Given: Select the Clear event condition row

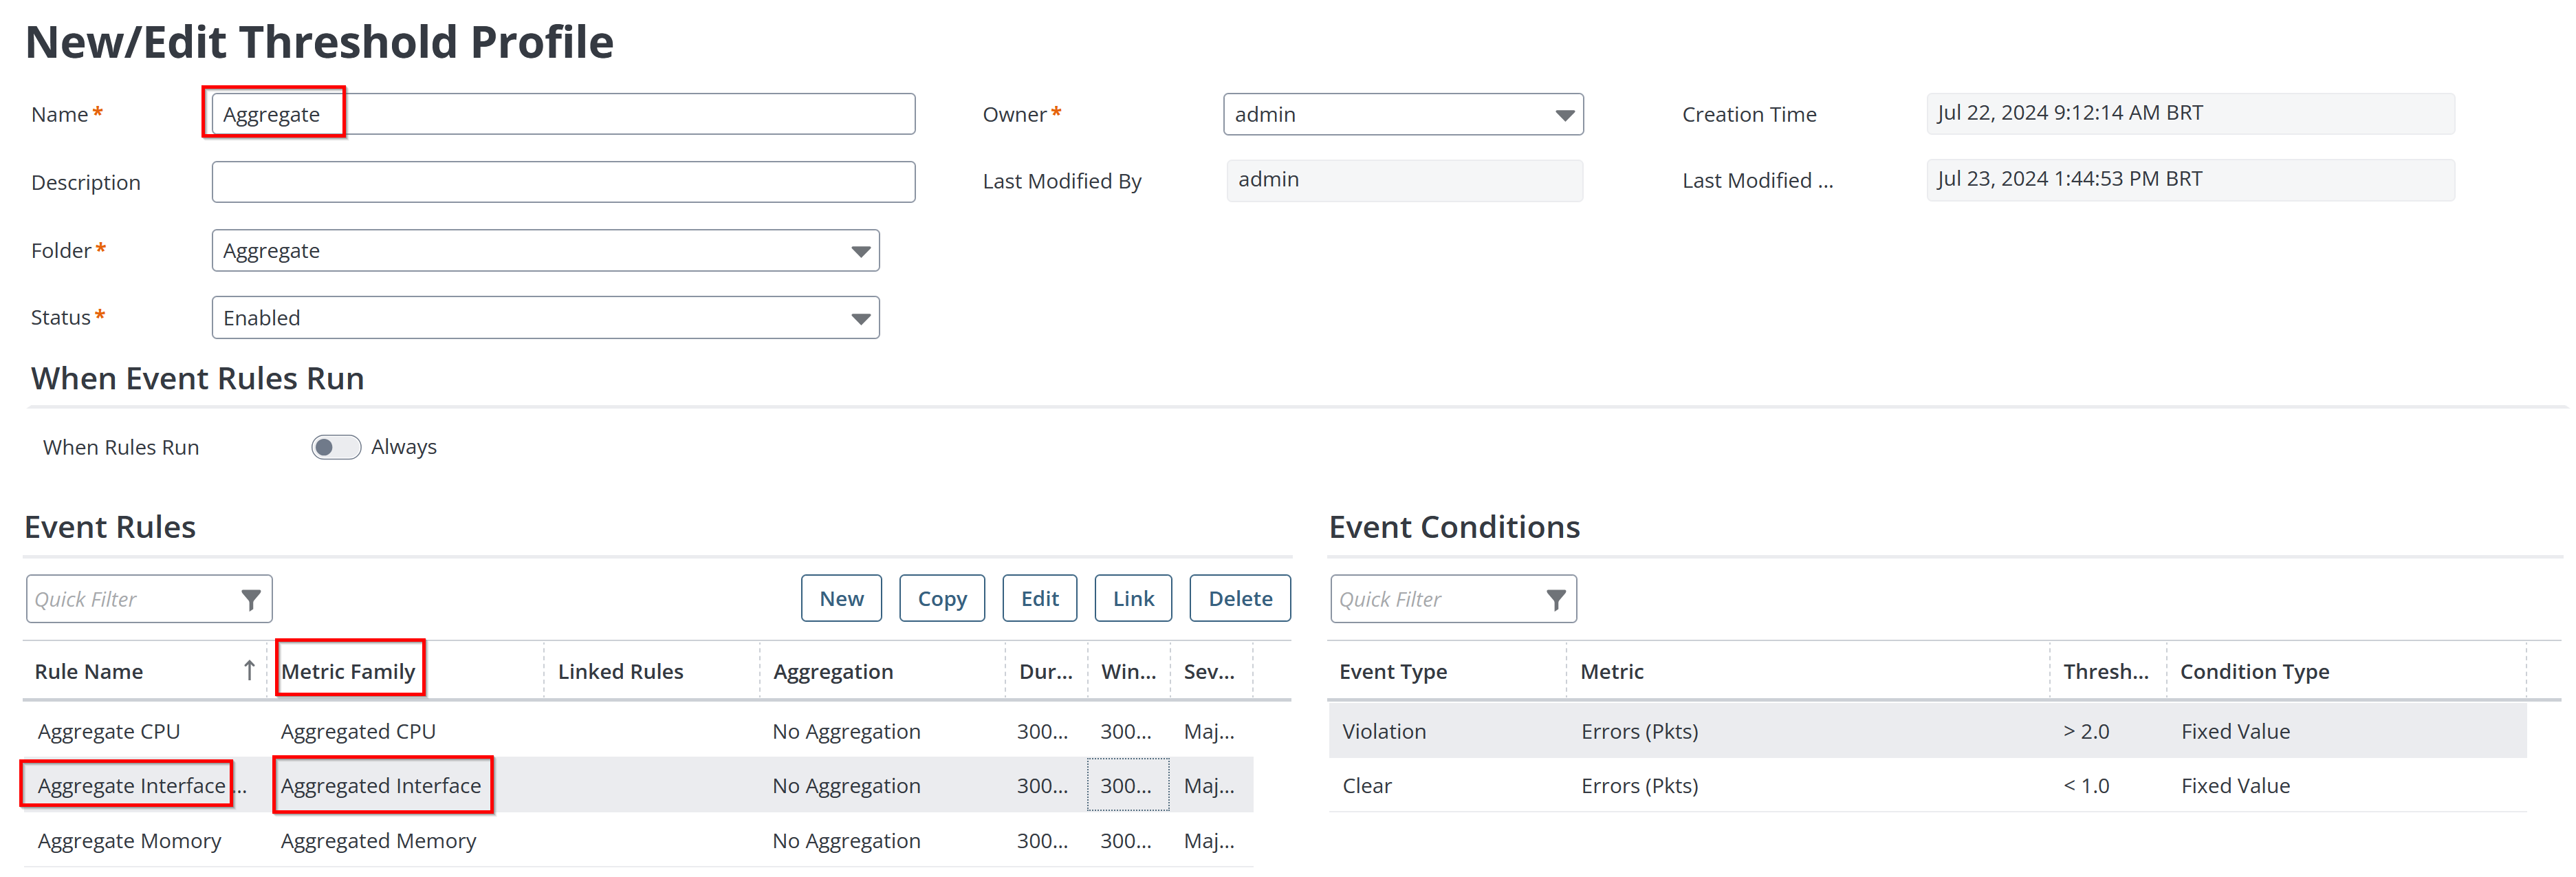Looking at the screenshot, I should [1366, 786].
